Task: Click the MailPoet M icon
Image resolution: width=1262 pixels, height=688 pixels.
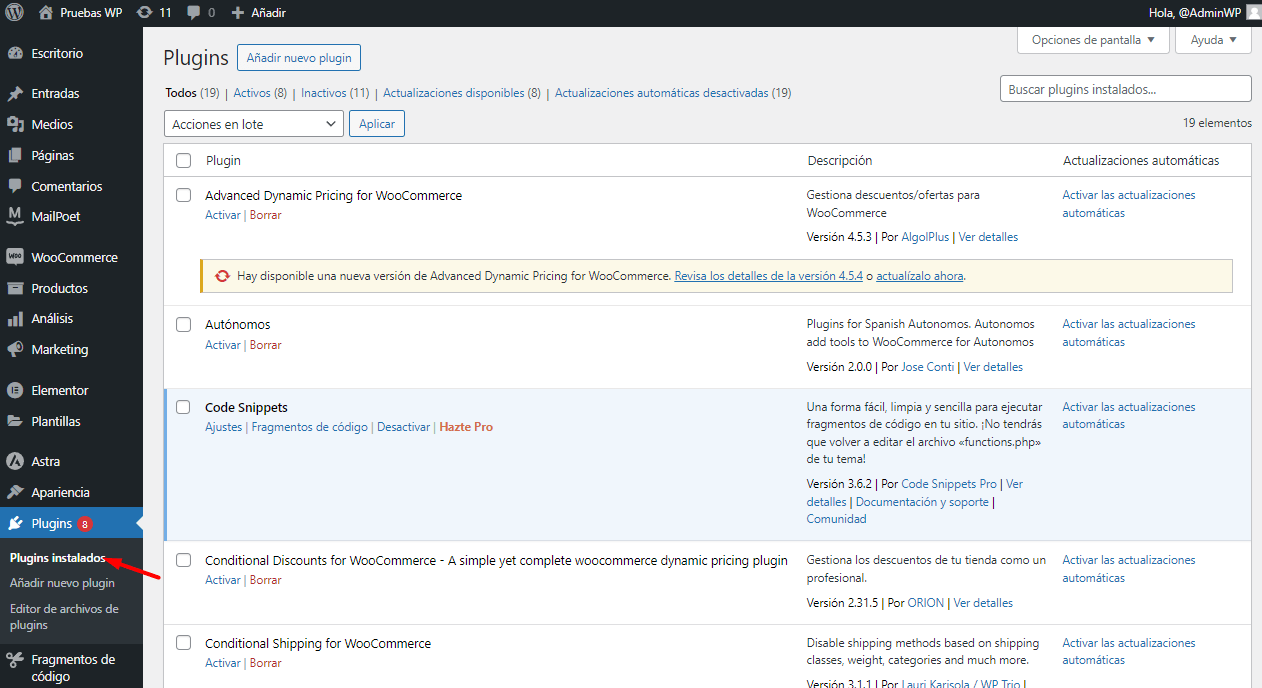Action: 15,216
